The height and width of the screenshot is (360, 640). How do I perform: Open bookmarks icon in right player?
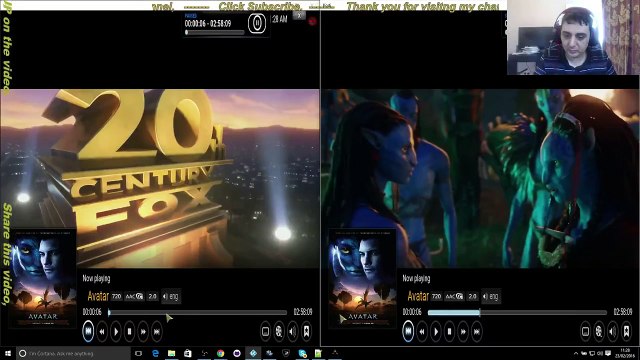[x=626, y=331]
